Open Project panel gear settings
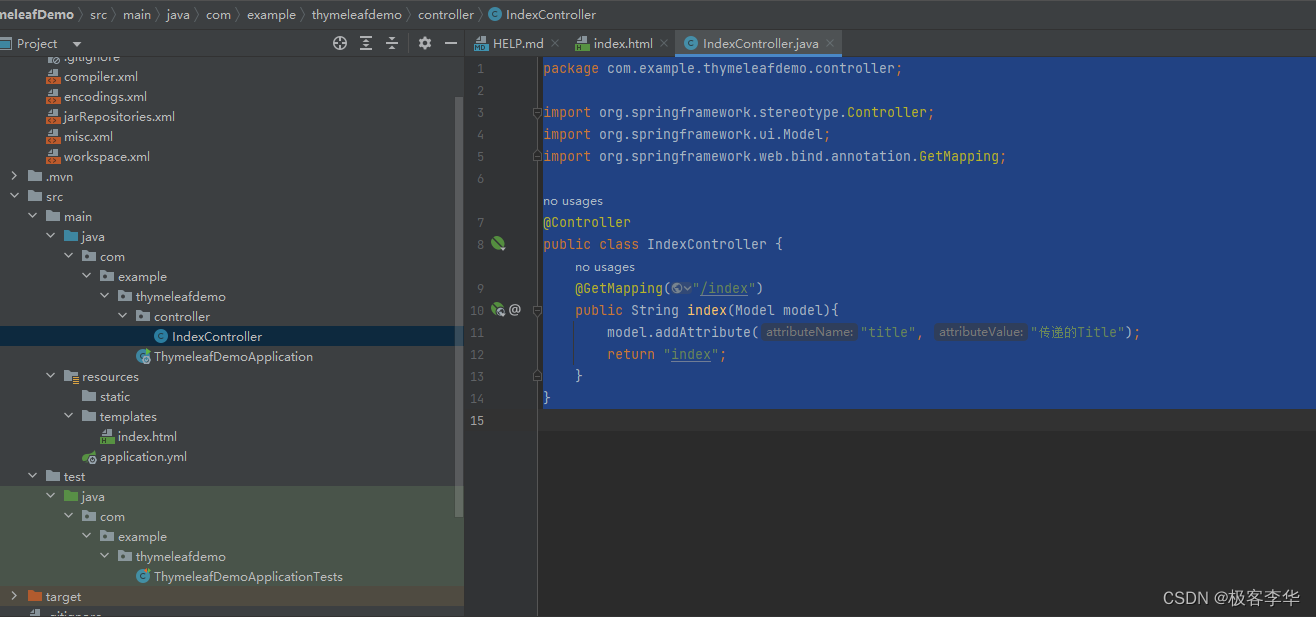 tap(425, 43)
